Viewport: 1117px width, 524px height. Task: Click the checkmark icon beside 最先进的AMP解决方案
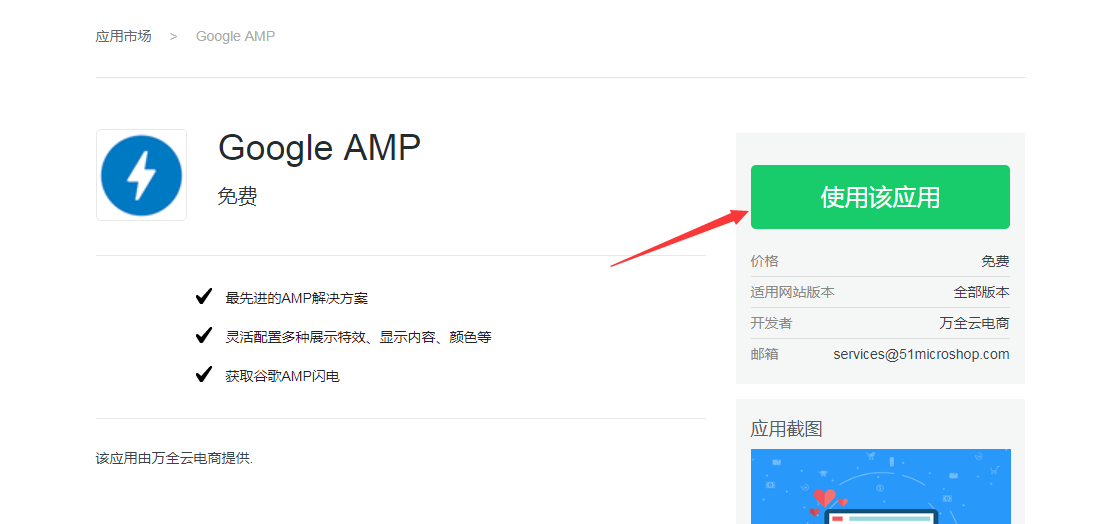[x=204, y=296]
